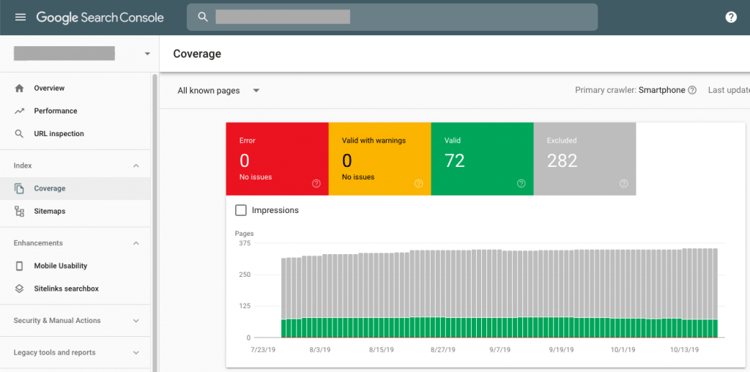Click the Sitemaps tree icon

(x=19, y=211)
